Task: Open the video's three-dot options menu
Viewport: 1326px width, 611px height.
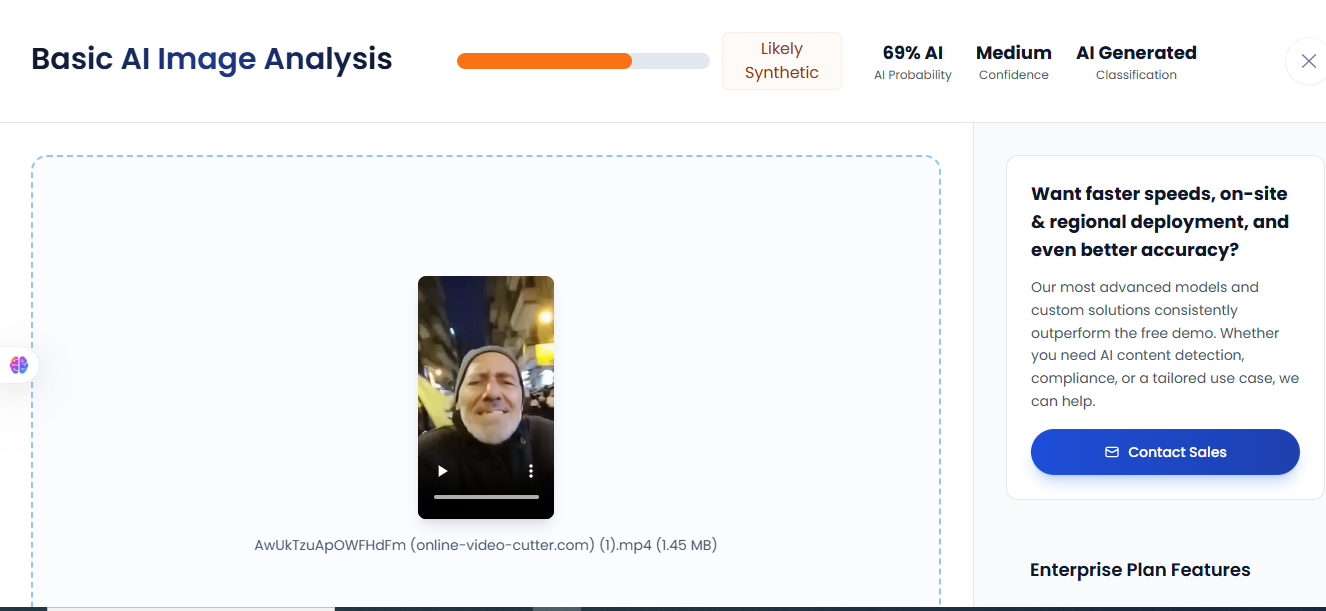Action: click(531, 471)
